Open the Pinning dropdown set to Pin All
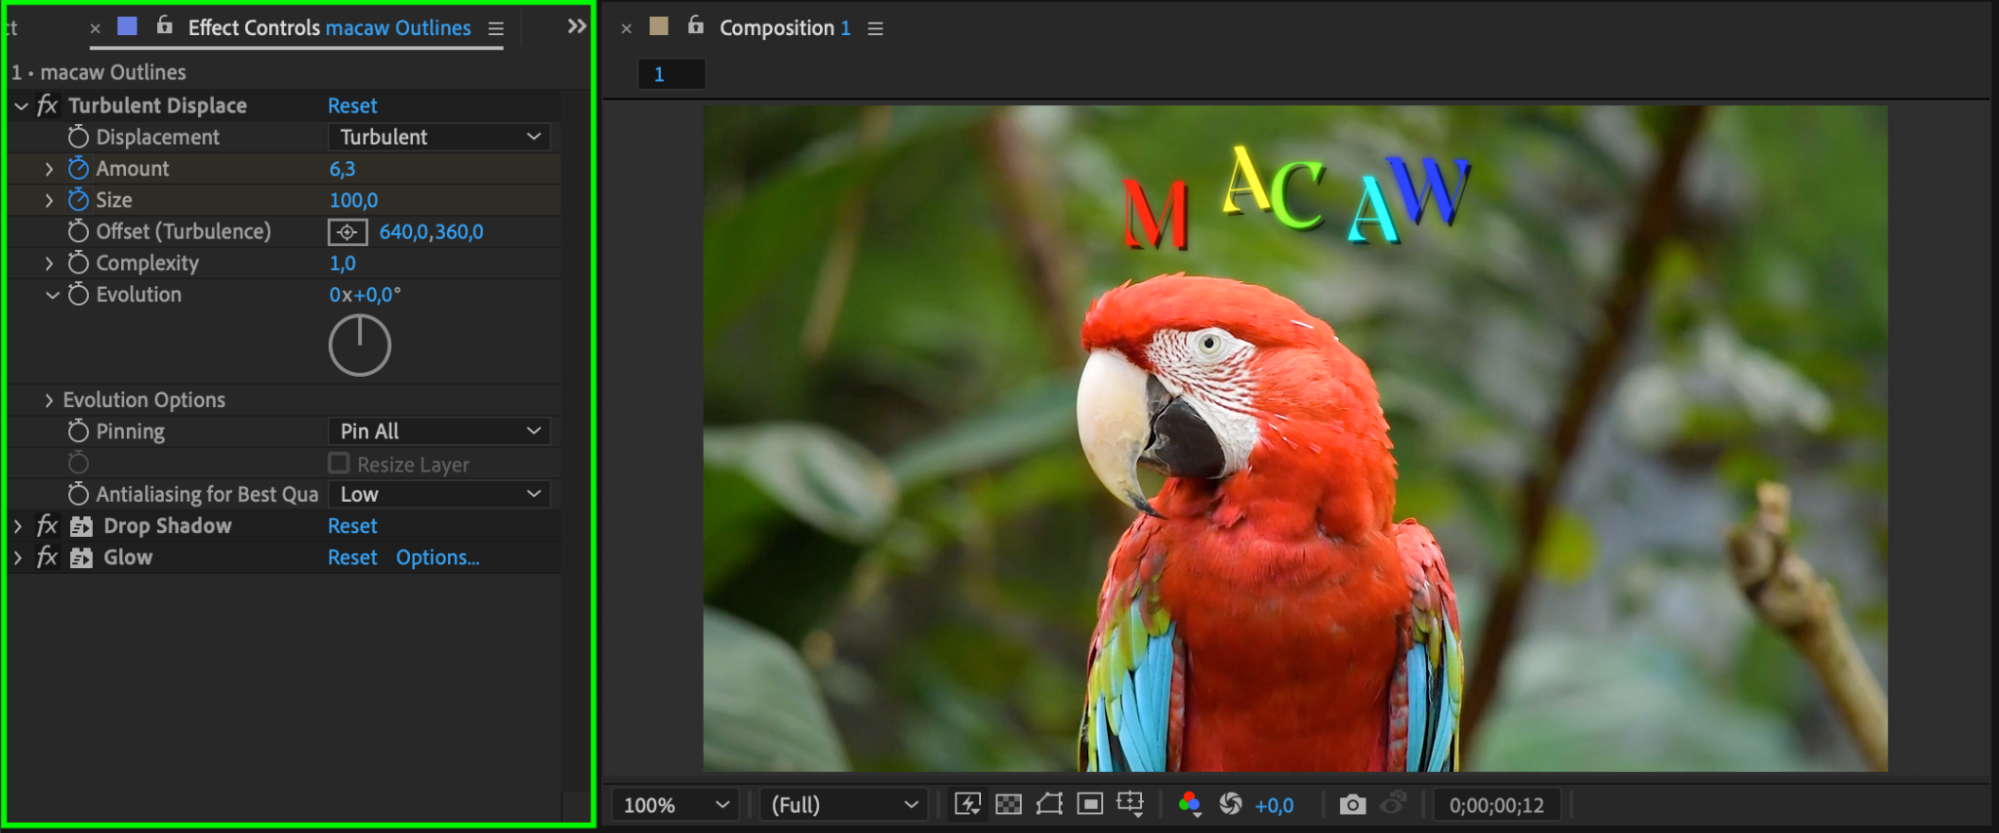 pos(439,431)
